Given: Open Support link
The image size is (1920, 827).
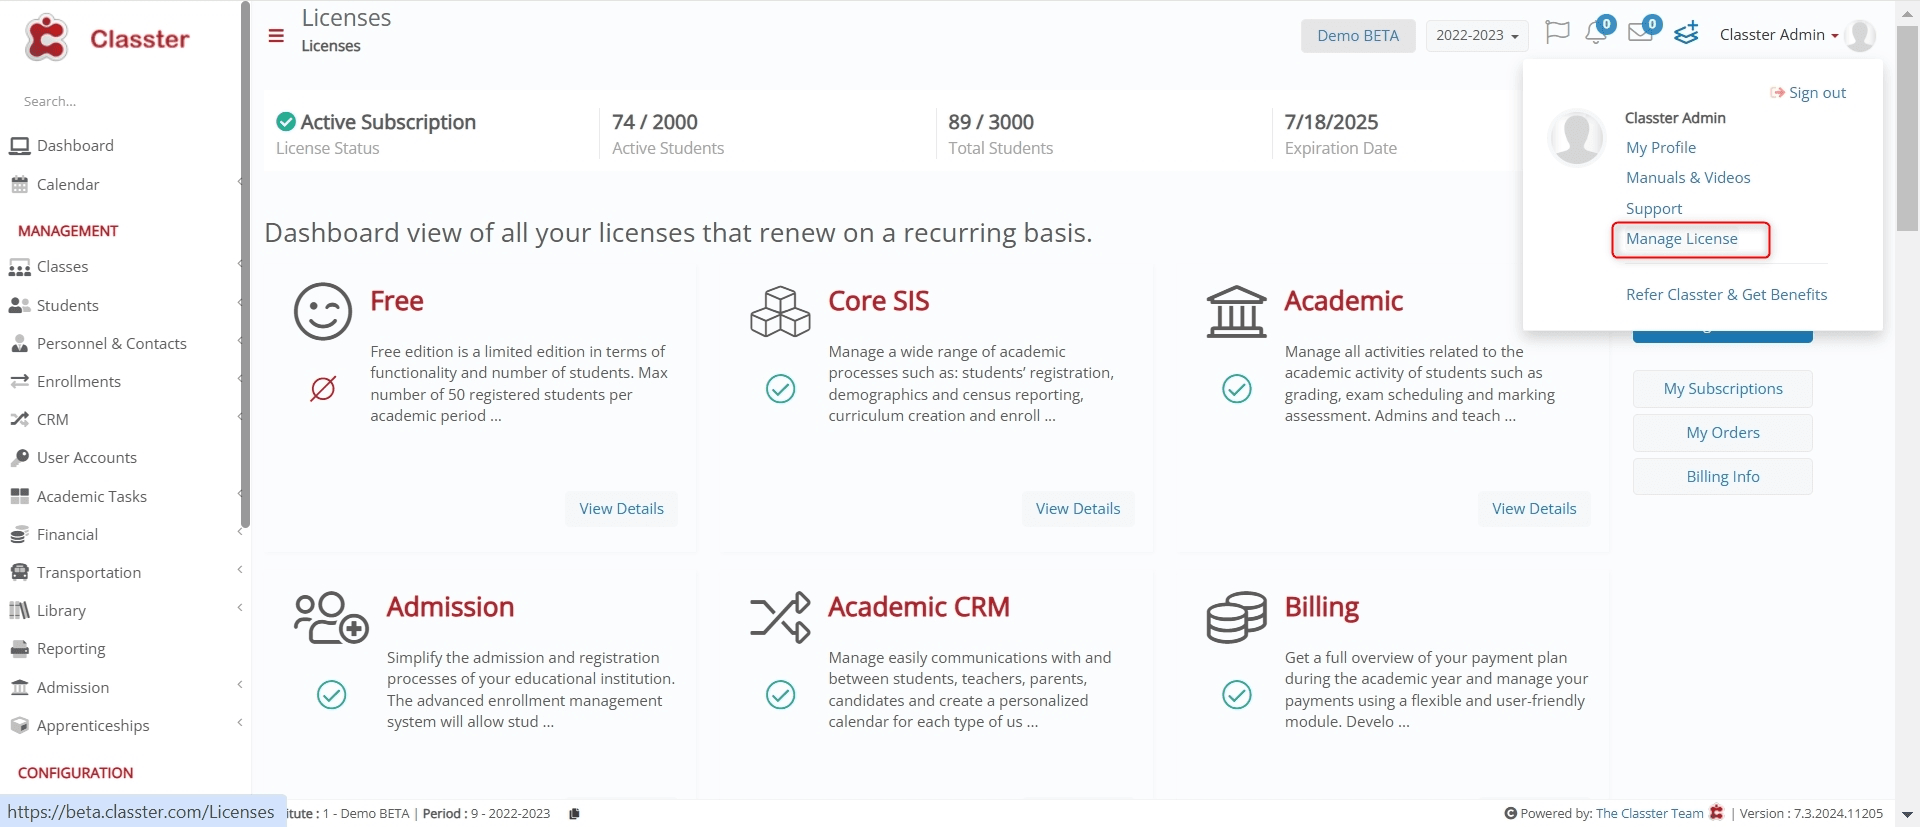Looking at the screenshot, I should click(1654, 209).
